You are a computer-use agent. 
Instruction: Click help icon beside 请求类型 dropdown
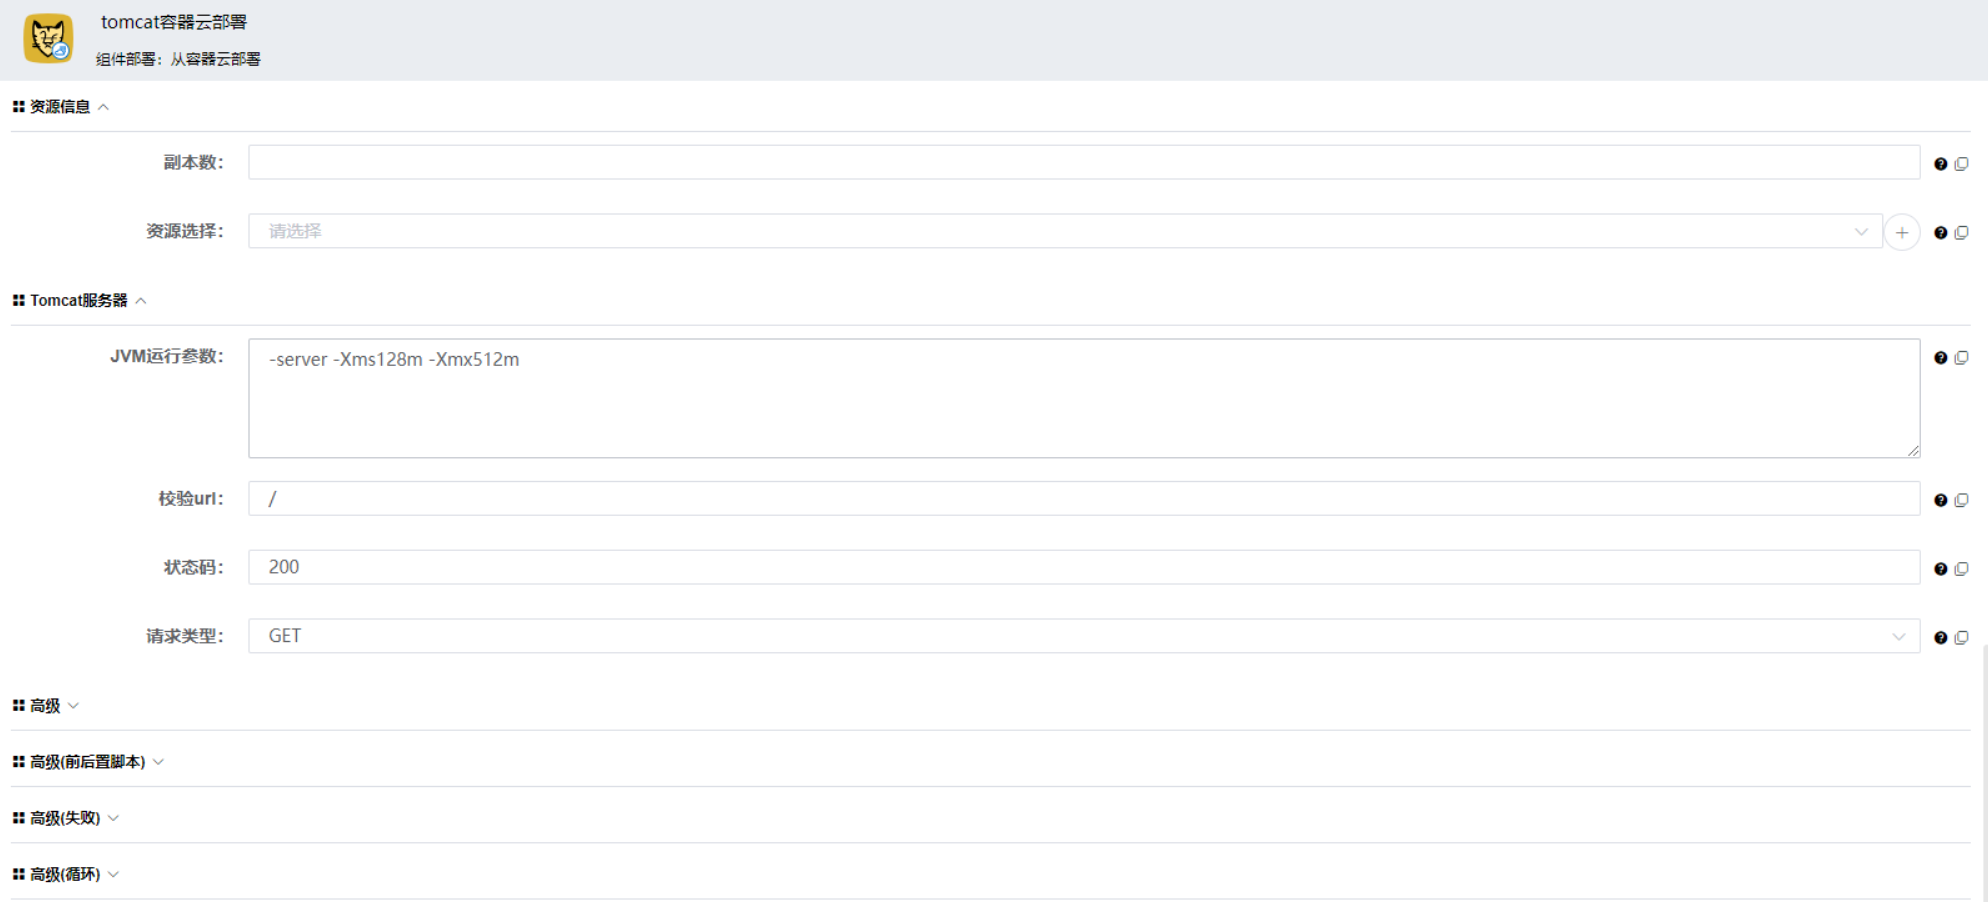1940,638
